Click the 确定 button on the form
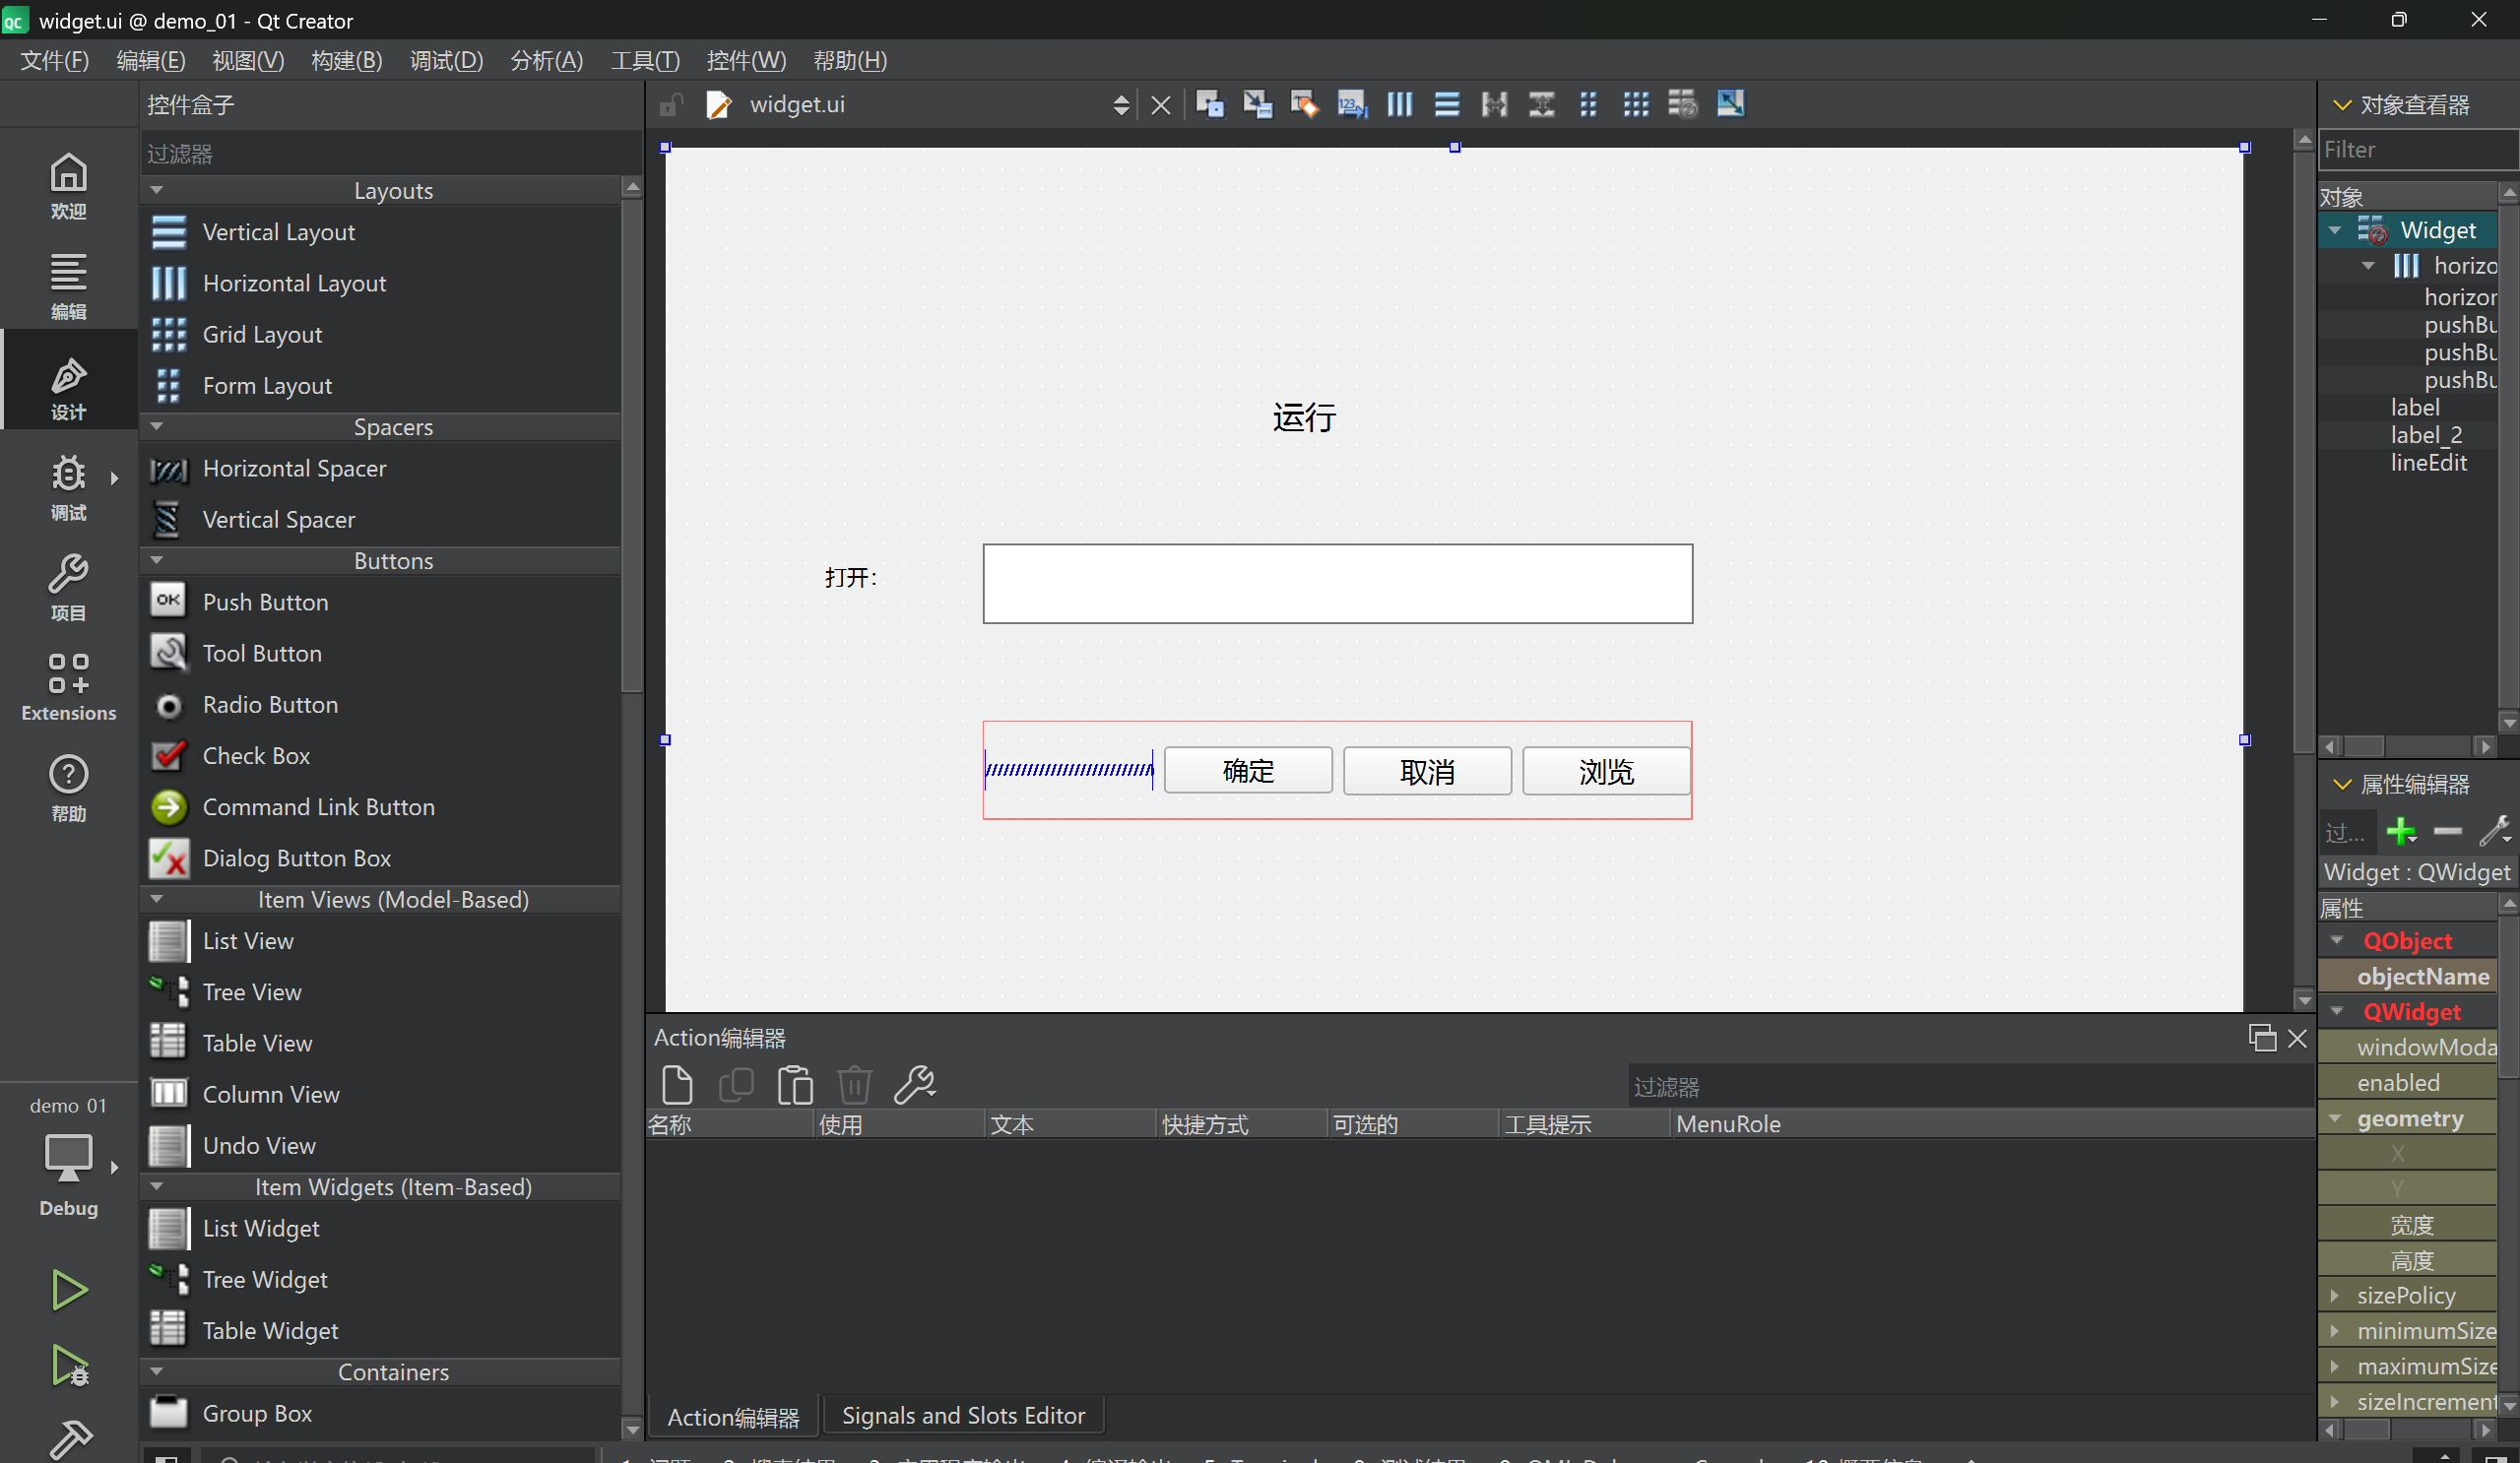The image size is (2520, 1463). tap(1247, 771)
